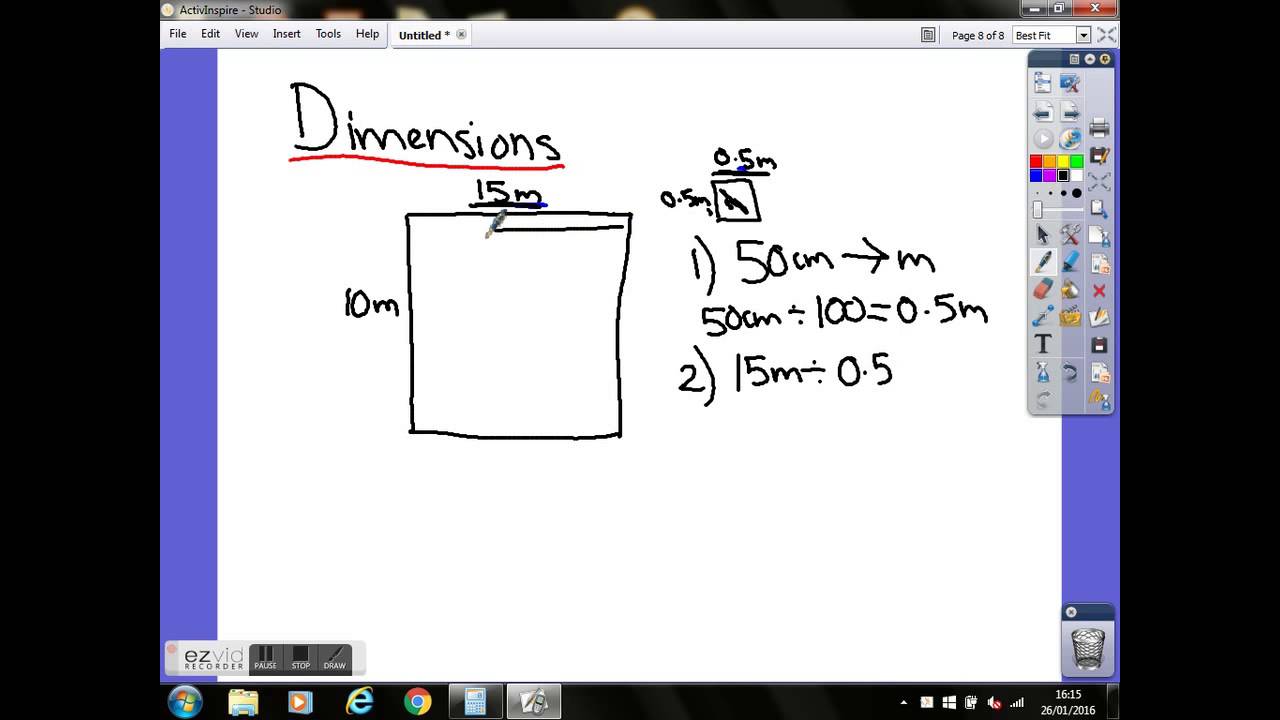Image resolution: width=1280 pixels, height=720 pixels.
Task: Select the Pen tool
Action: pyautogui.click(x=1042, y=262)
